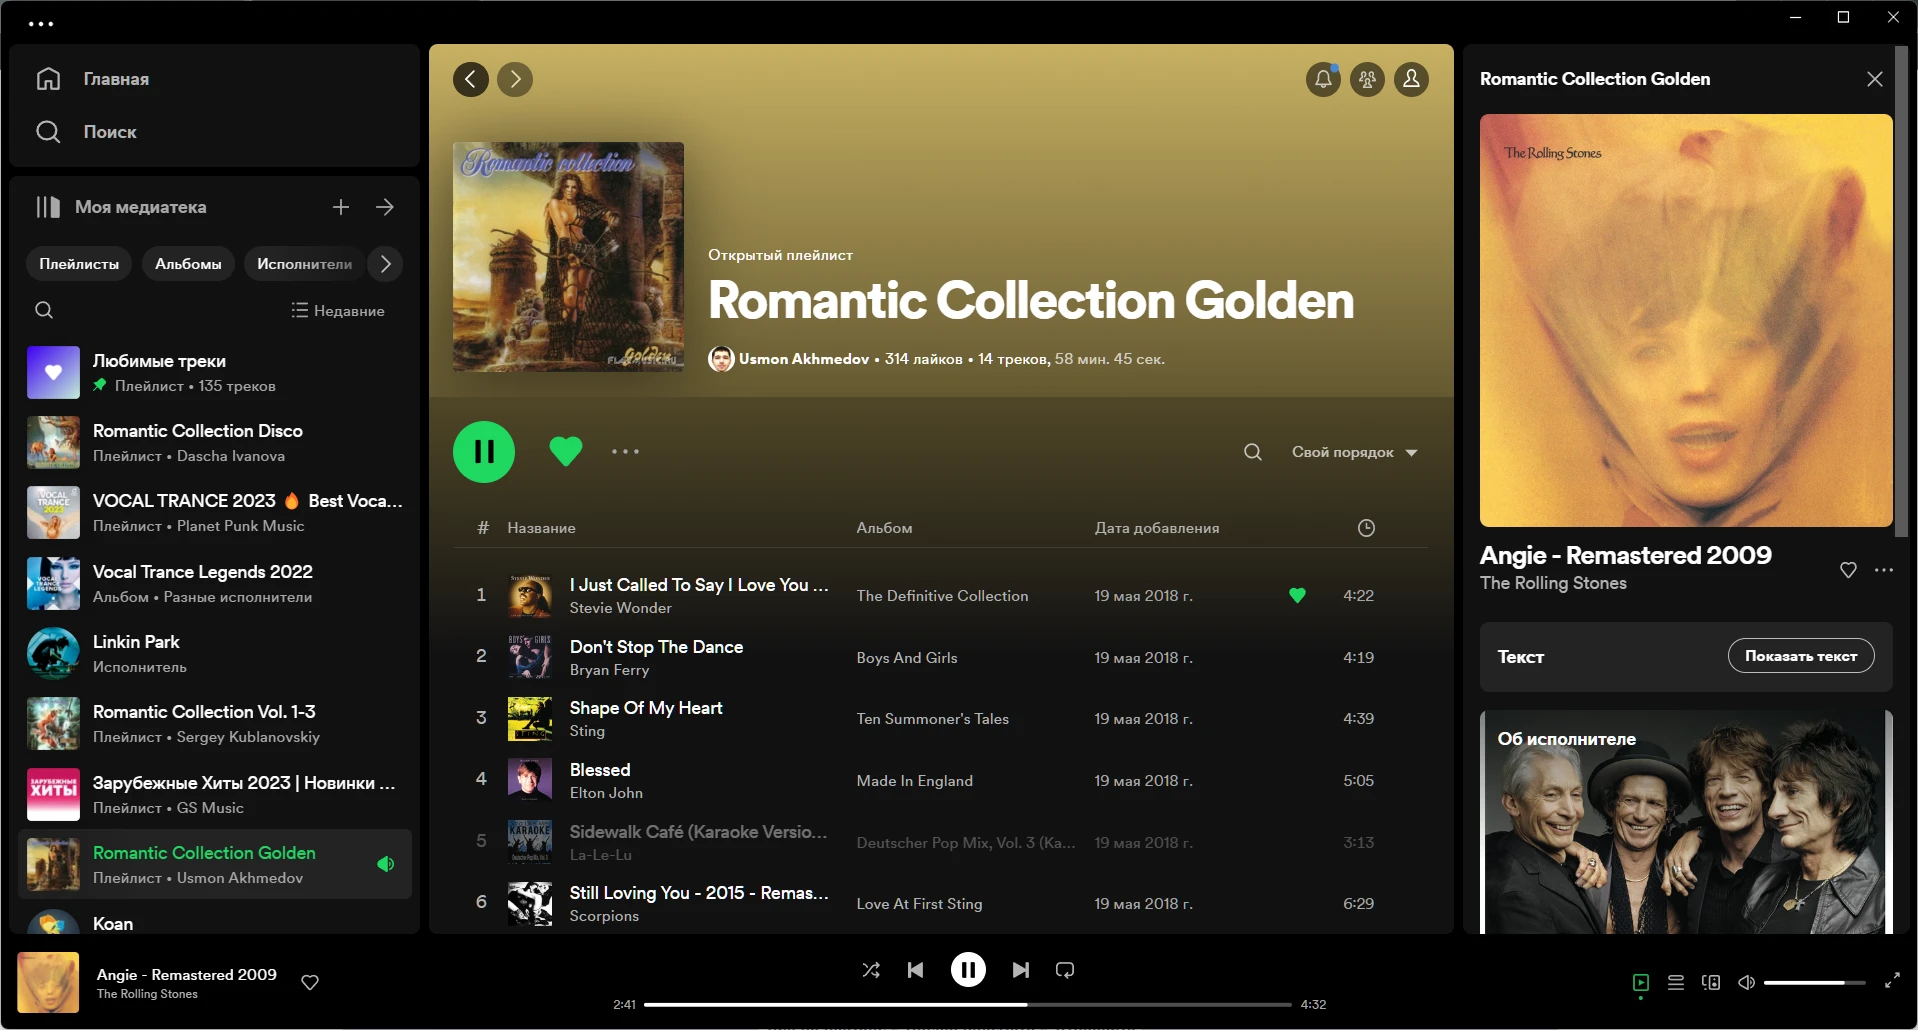Adjust the volume slider
This screenshot has height=1030, width=1918.
point(1814,983)
